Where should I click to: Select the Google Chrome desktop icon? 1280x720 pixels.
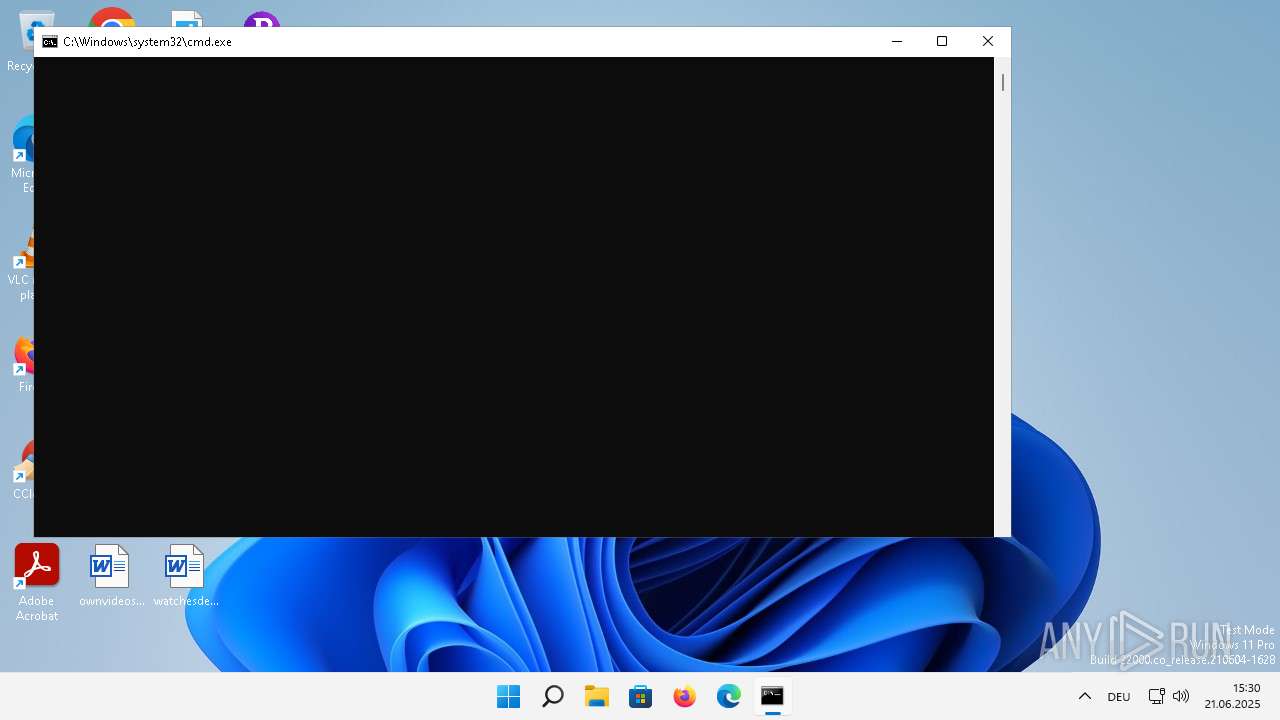(x=112, y=18)
